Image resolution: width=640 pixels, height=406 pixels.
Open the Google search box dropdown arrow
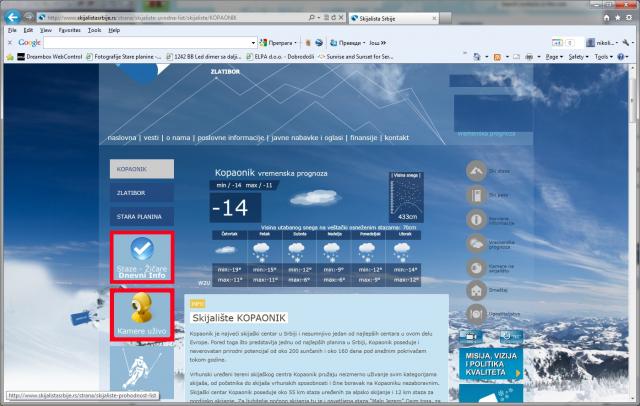pyautogui.click(x=253, y=43)
